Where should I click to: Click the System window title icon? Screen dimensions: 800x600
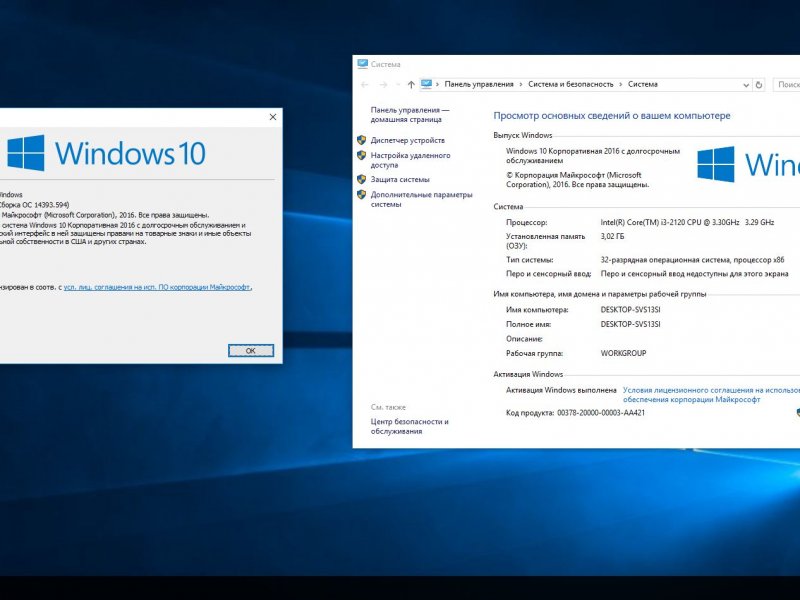pos(363,64)
